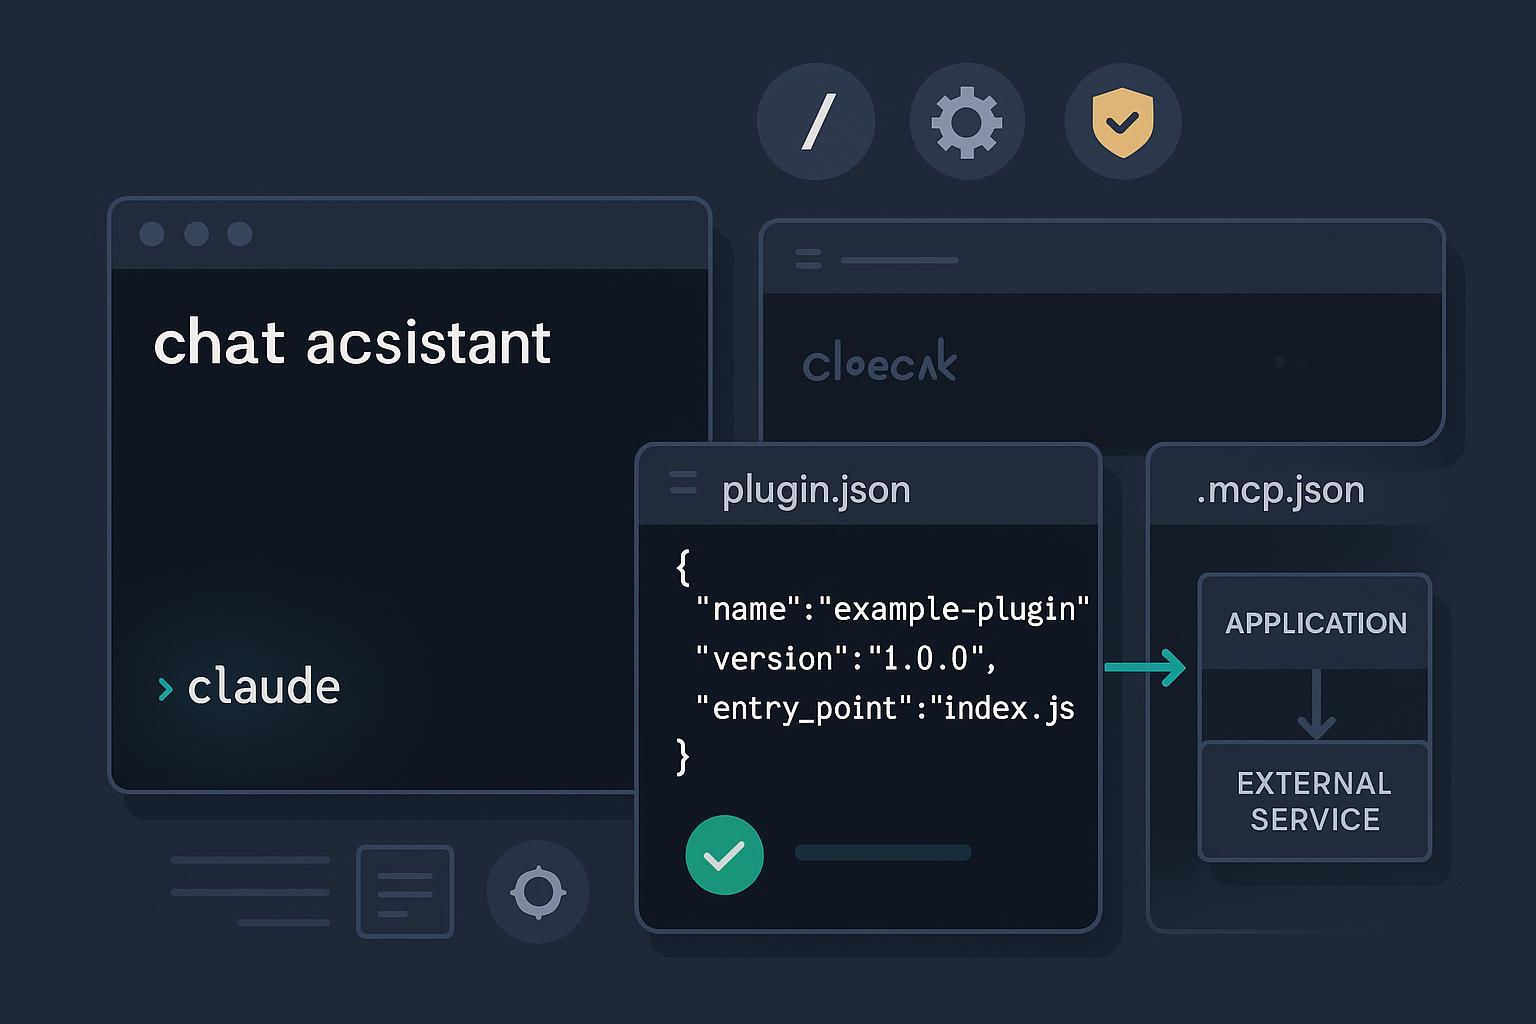This screenshot has height=1024, width=1536.
Task: Click the "version" line in plugin.json
Action: [846, 659]
